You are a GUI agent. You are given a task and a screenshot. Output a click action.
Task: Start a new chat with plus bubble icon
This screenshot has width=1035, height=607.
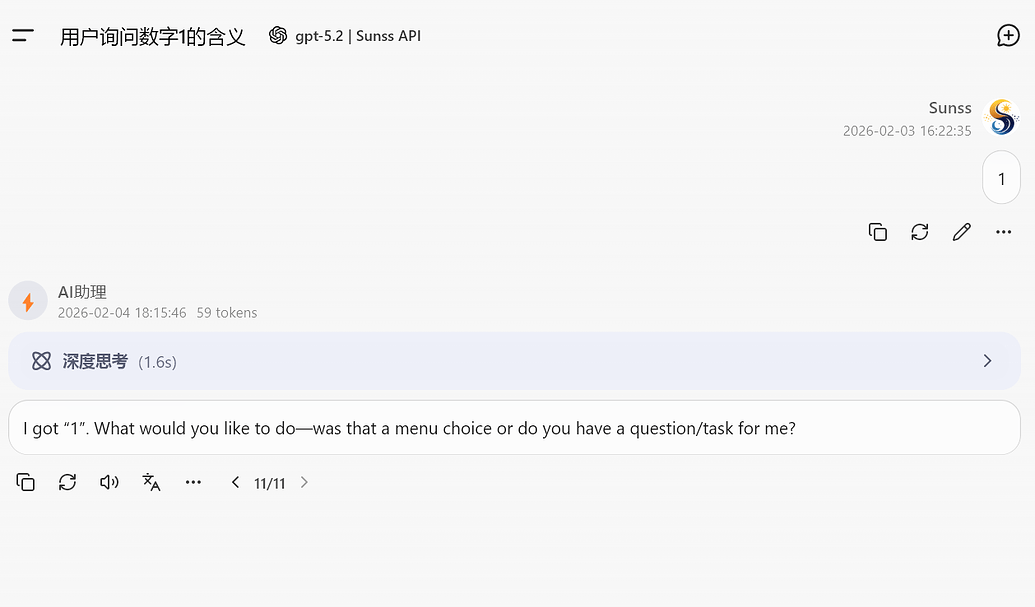point(1008,36)
